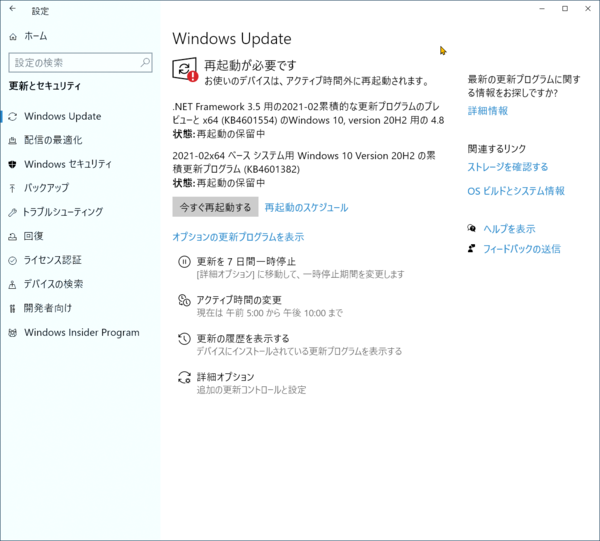
Task: Click the home icon next to ホーム
Action: (x=13, y=37)
